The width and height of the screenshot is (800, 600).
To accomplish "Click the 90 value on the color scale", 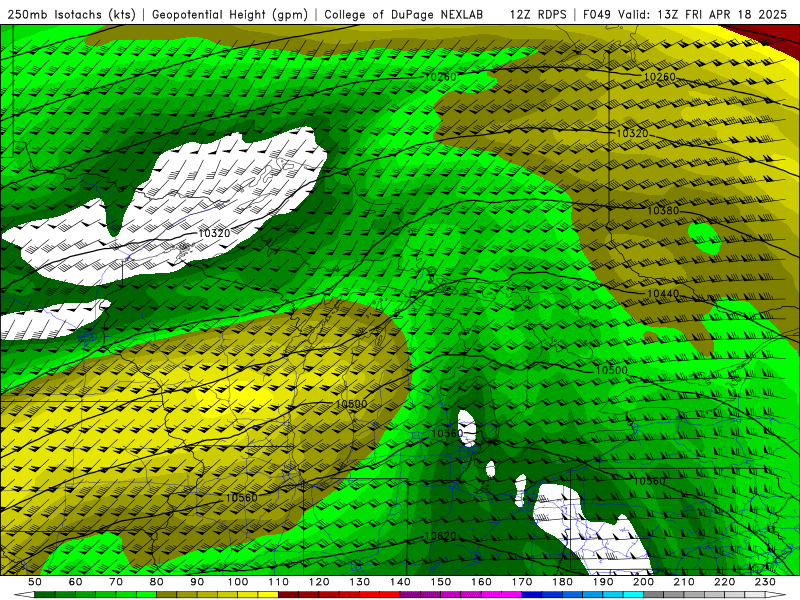I will (x=197, y=582).
